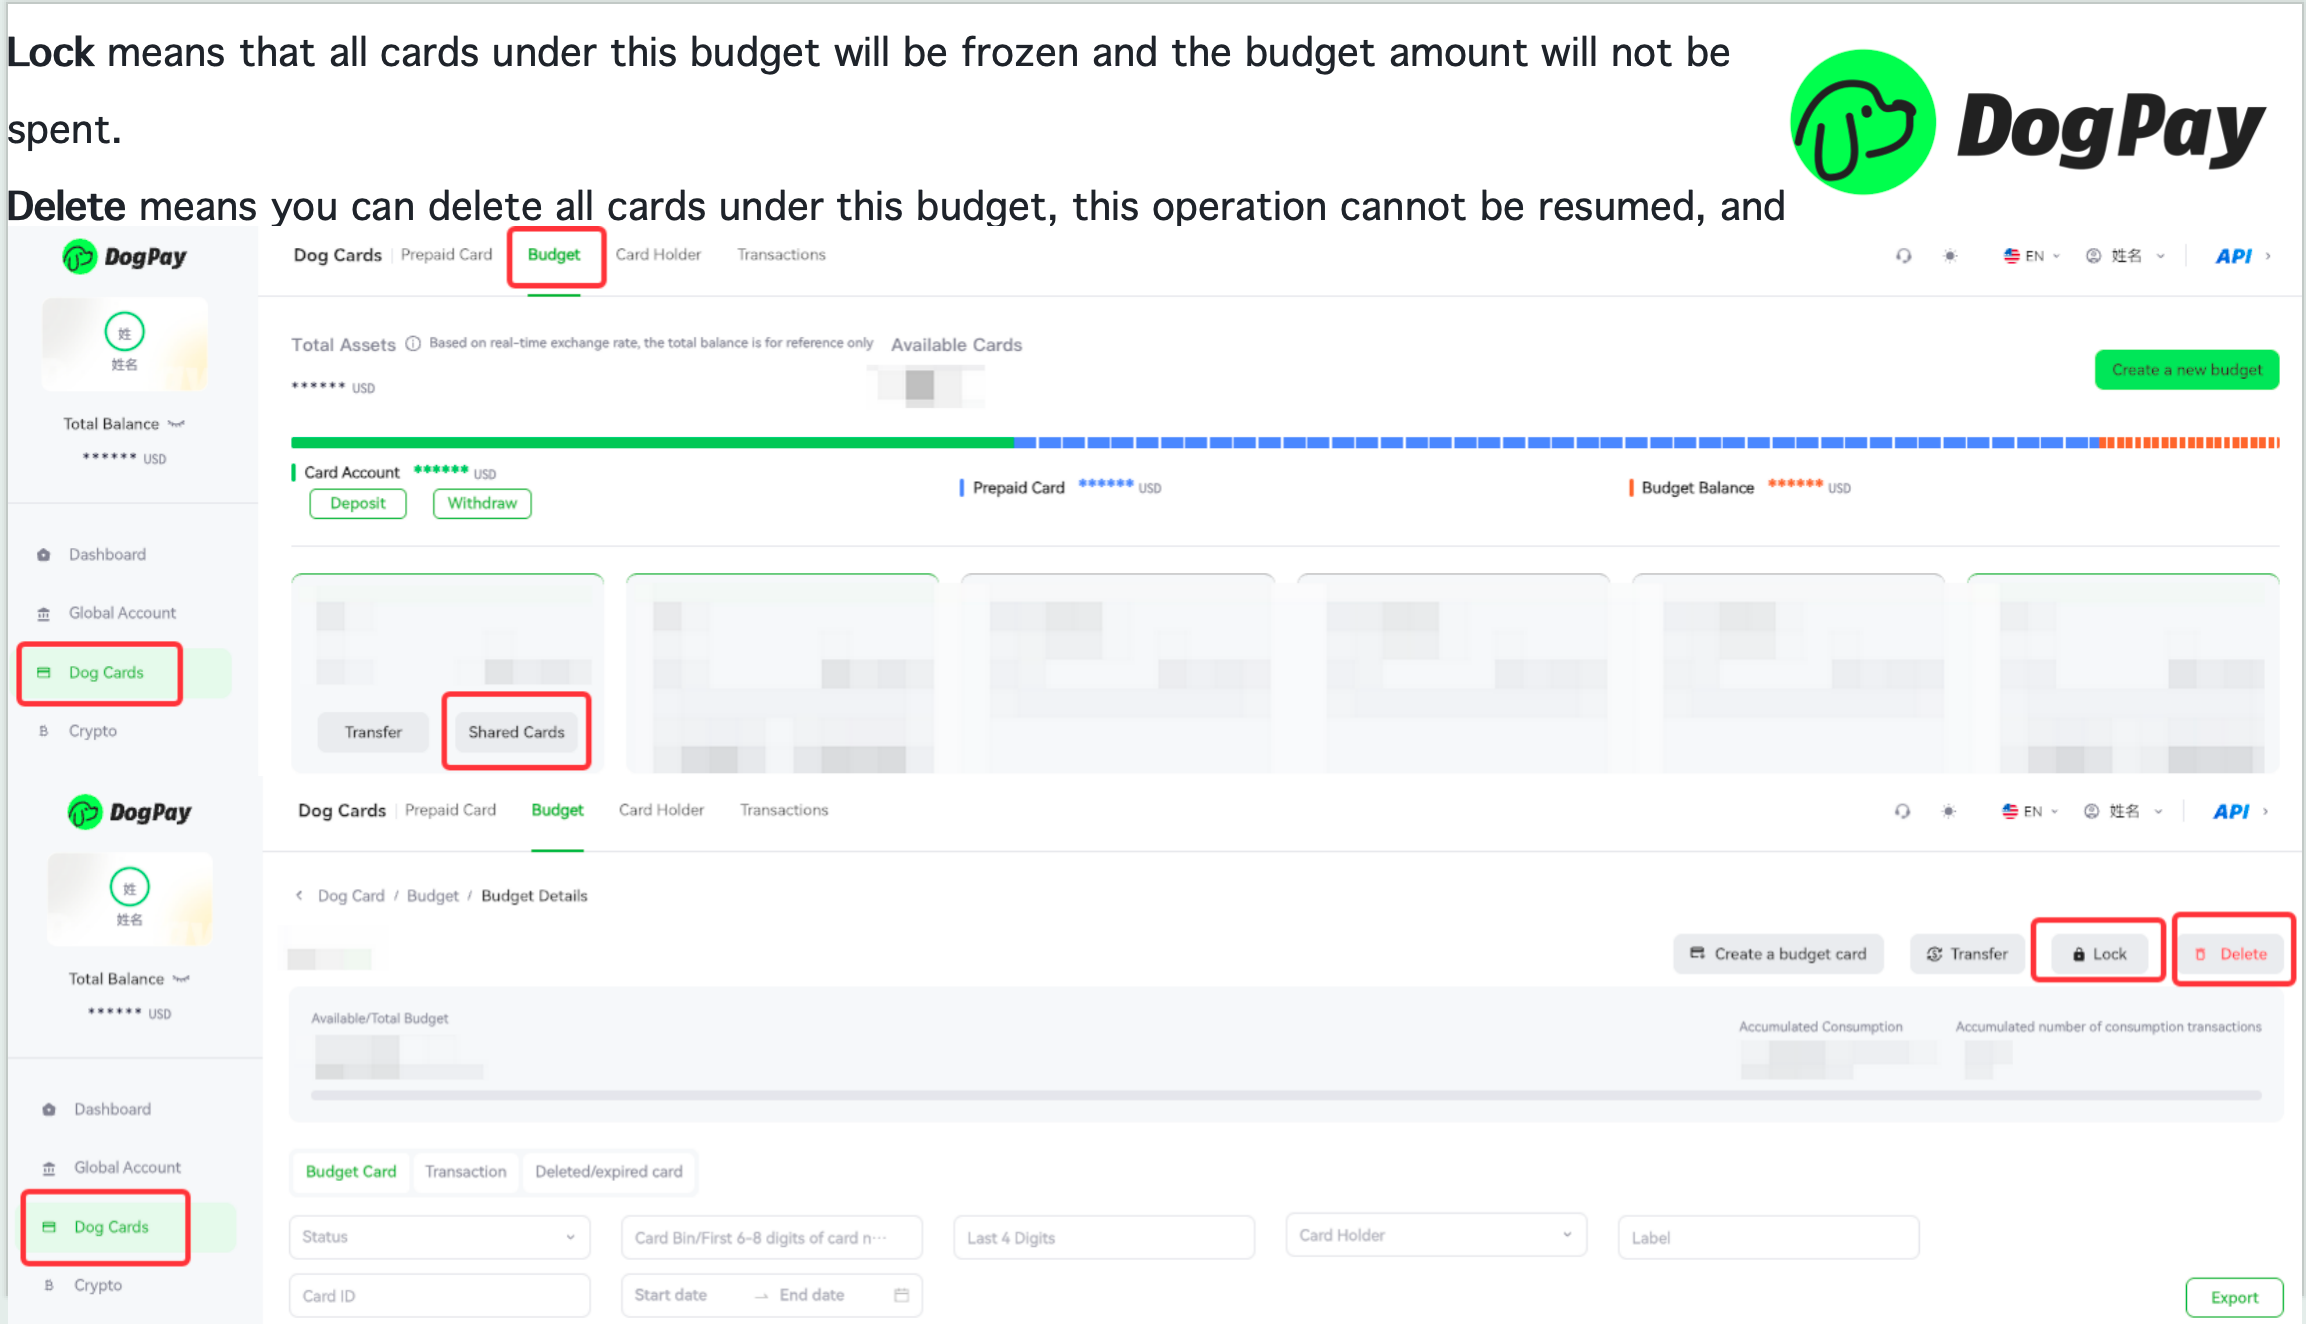Click the profile avatar circle in upper sidebar
The height and width of the screenshot is (1324, 2306).
(x=125, y=332)
